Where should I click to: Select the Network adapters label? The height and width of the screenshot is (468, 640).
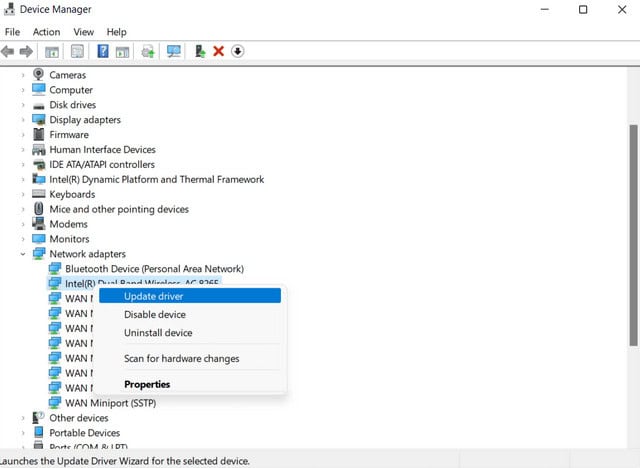pyautogui.click(x=88, y=254)
